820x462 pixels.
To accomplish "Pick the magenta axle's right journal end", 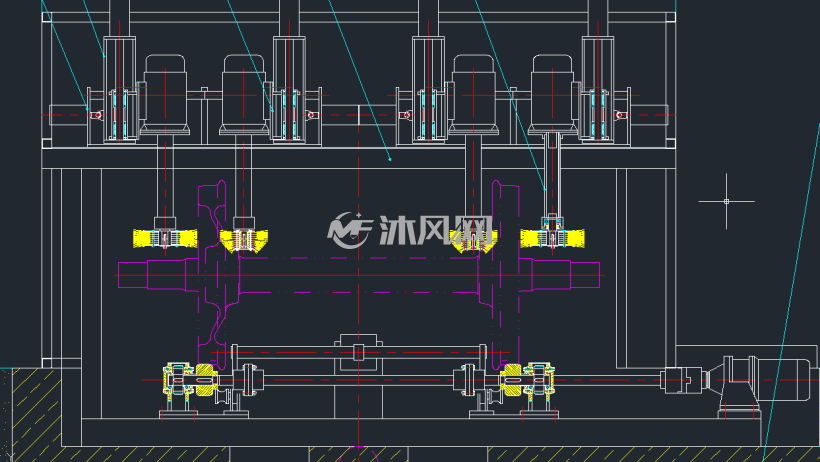I will (585, 275).
